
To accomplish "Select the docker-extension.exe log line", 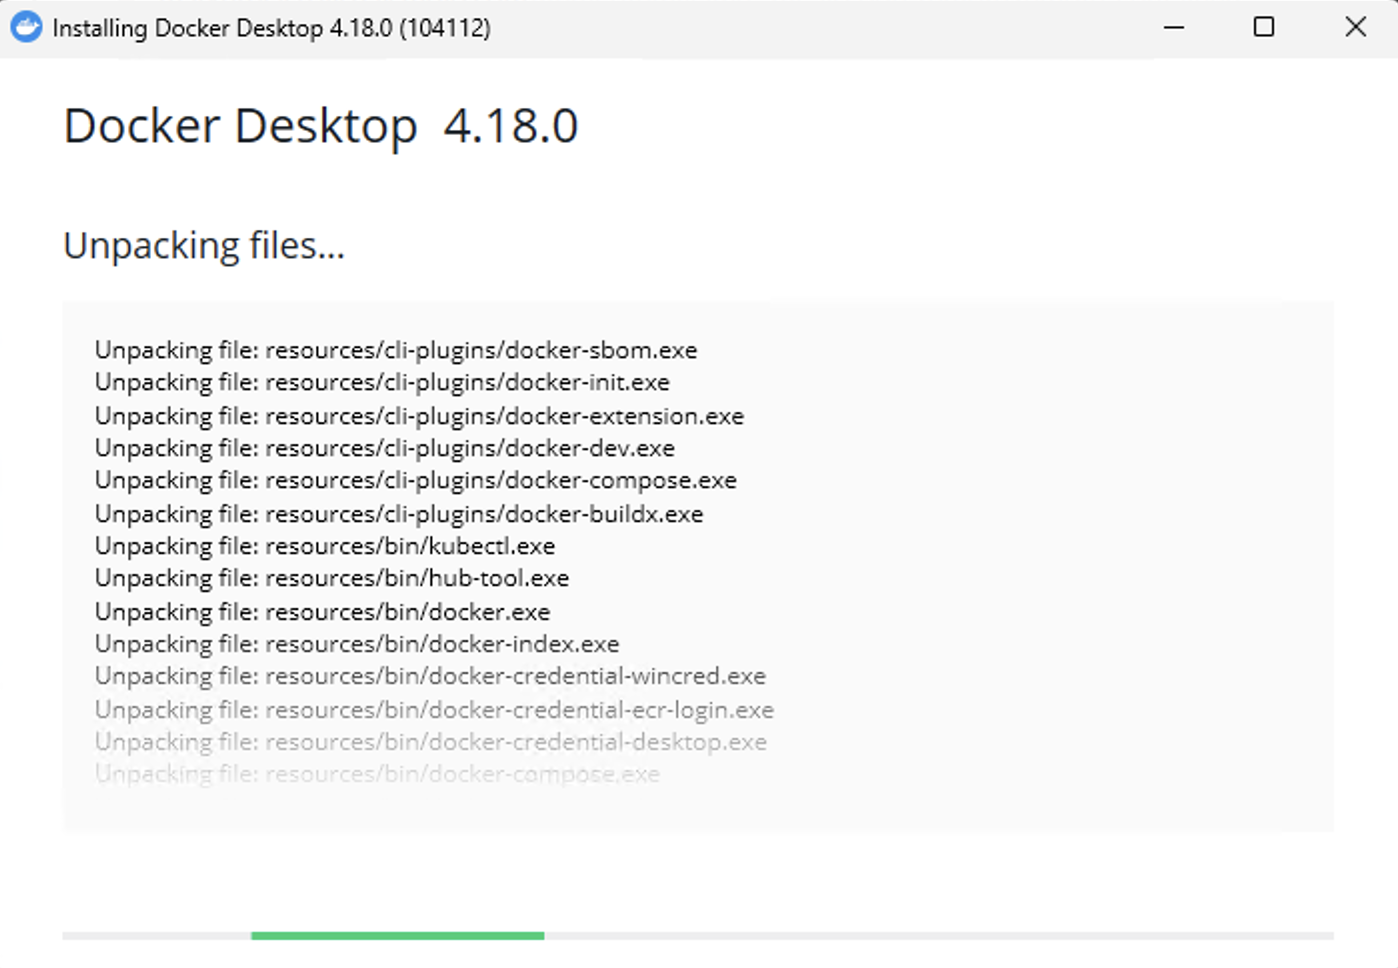I will [419, 415].
